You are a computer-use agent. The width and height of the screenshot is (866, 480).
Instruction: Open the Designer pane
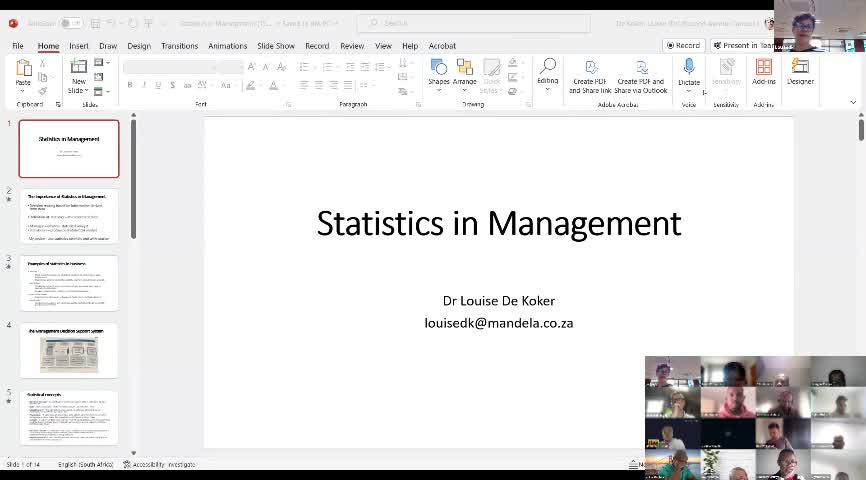click(x=800, y=70)
